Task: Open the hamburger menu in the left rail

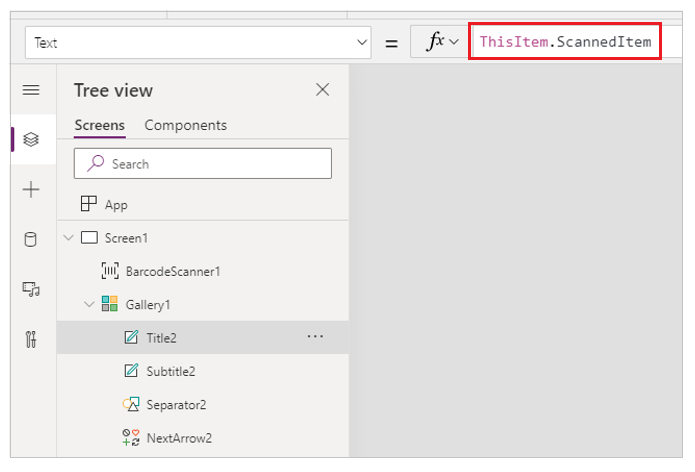Action: [x=31, y=90]
